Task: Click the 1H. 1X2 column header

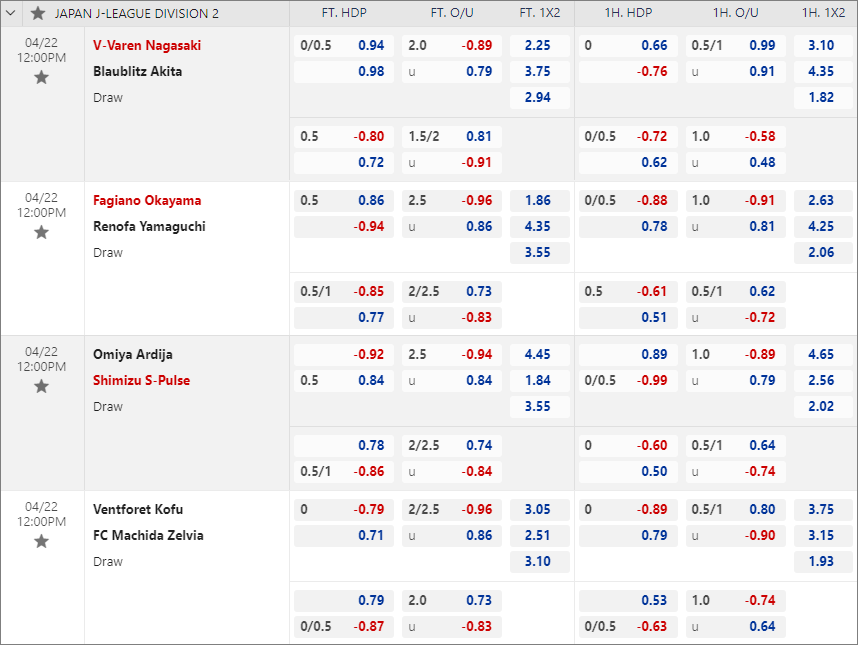Action: 824,13
